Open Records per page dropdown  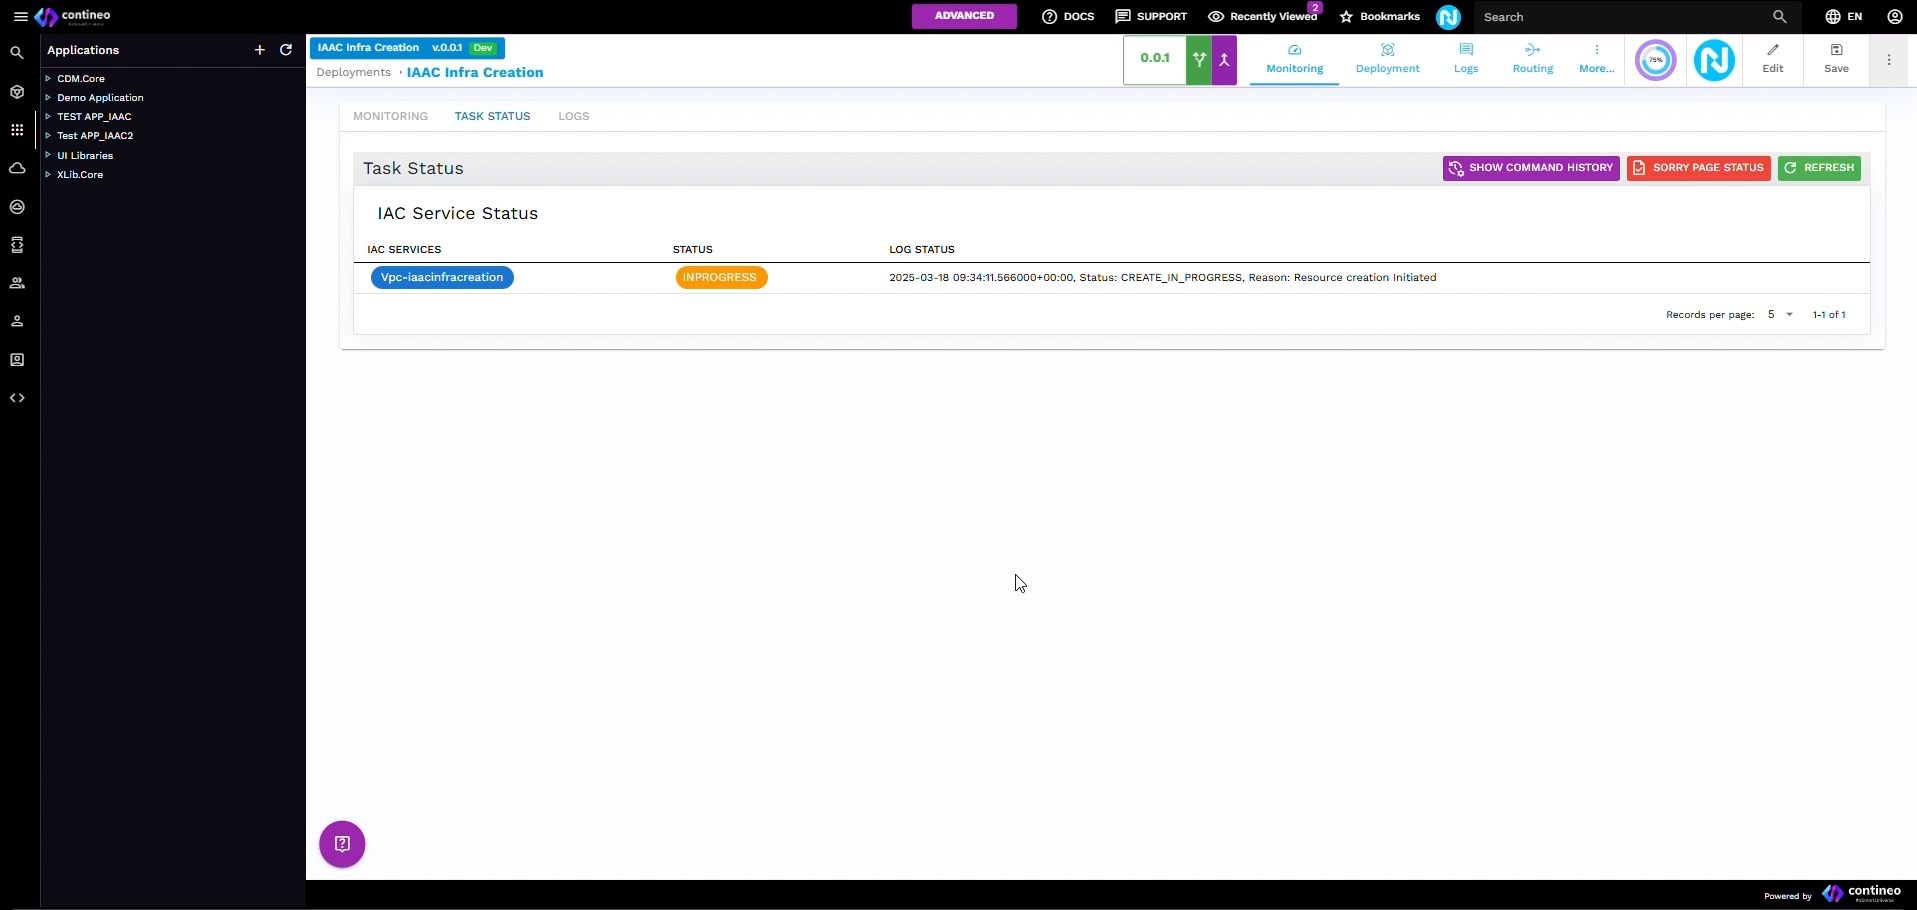point(1780,315)
